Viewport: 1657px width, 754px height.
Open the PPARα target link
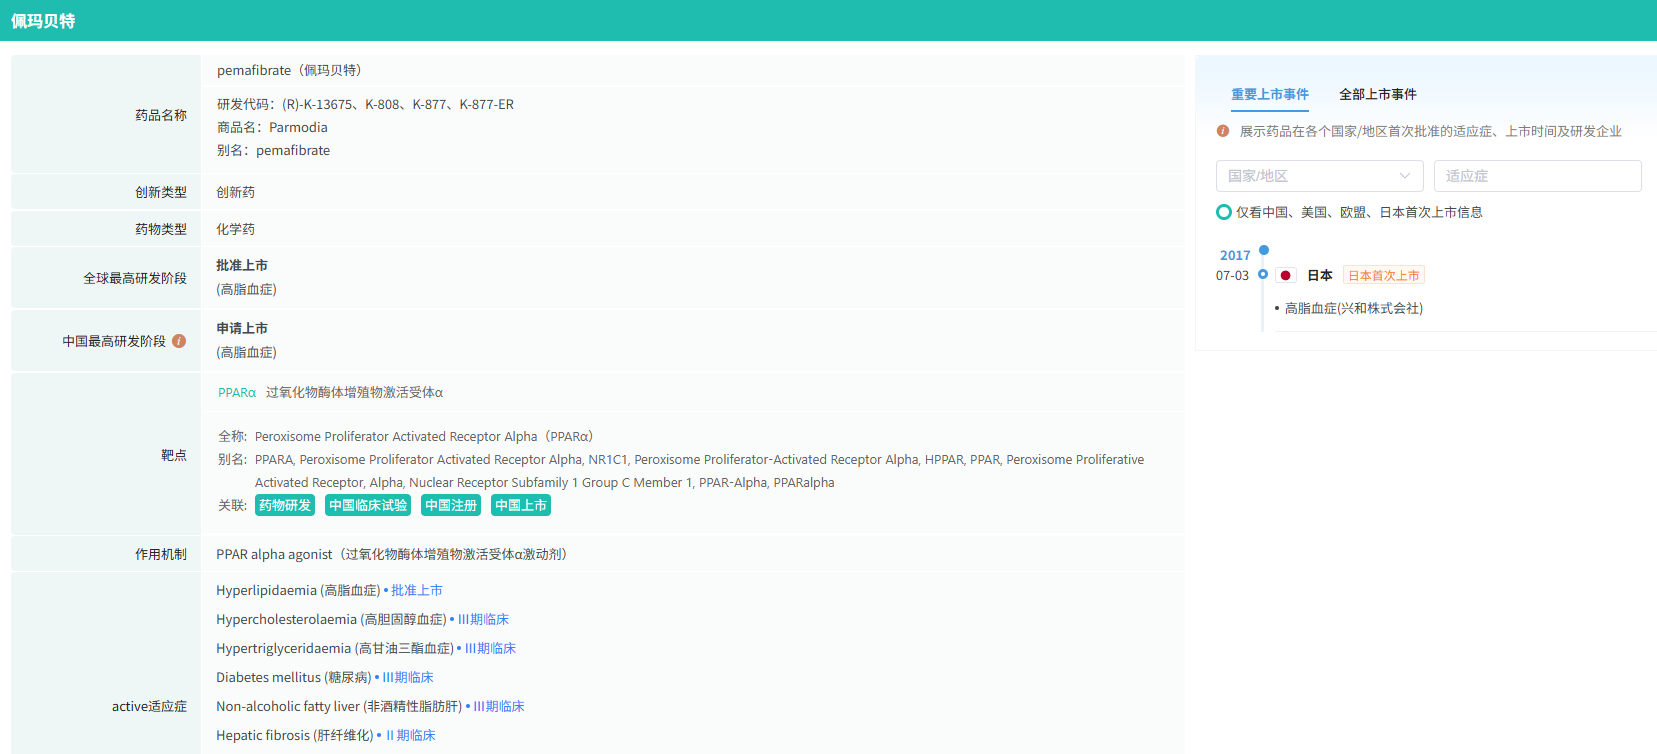tap(237, 392)
